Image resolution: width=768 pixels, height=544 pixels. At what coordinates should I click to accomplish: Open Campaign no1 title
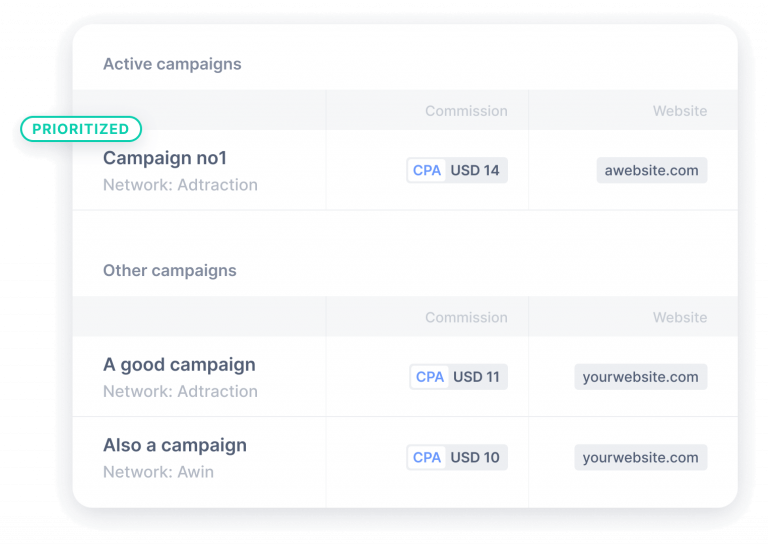(165, 158)
